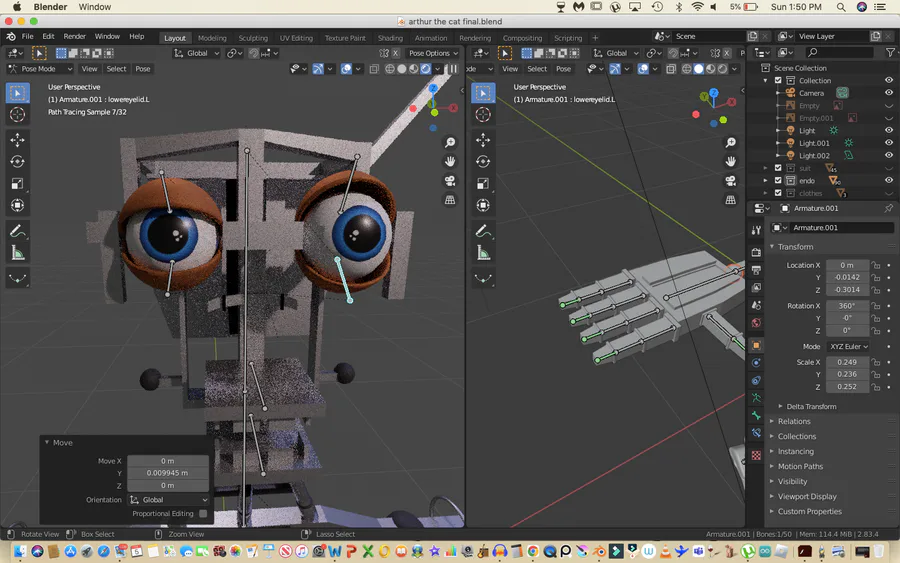Add a new workspace with the plus button

pyautogui.click(x=595, y=38)
